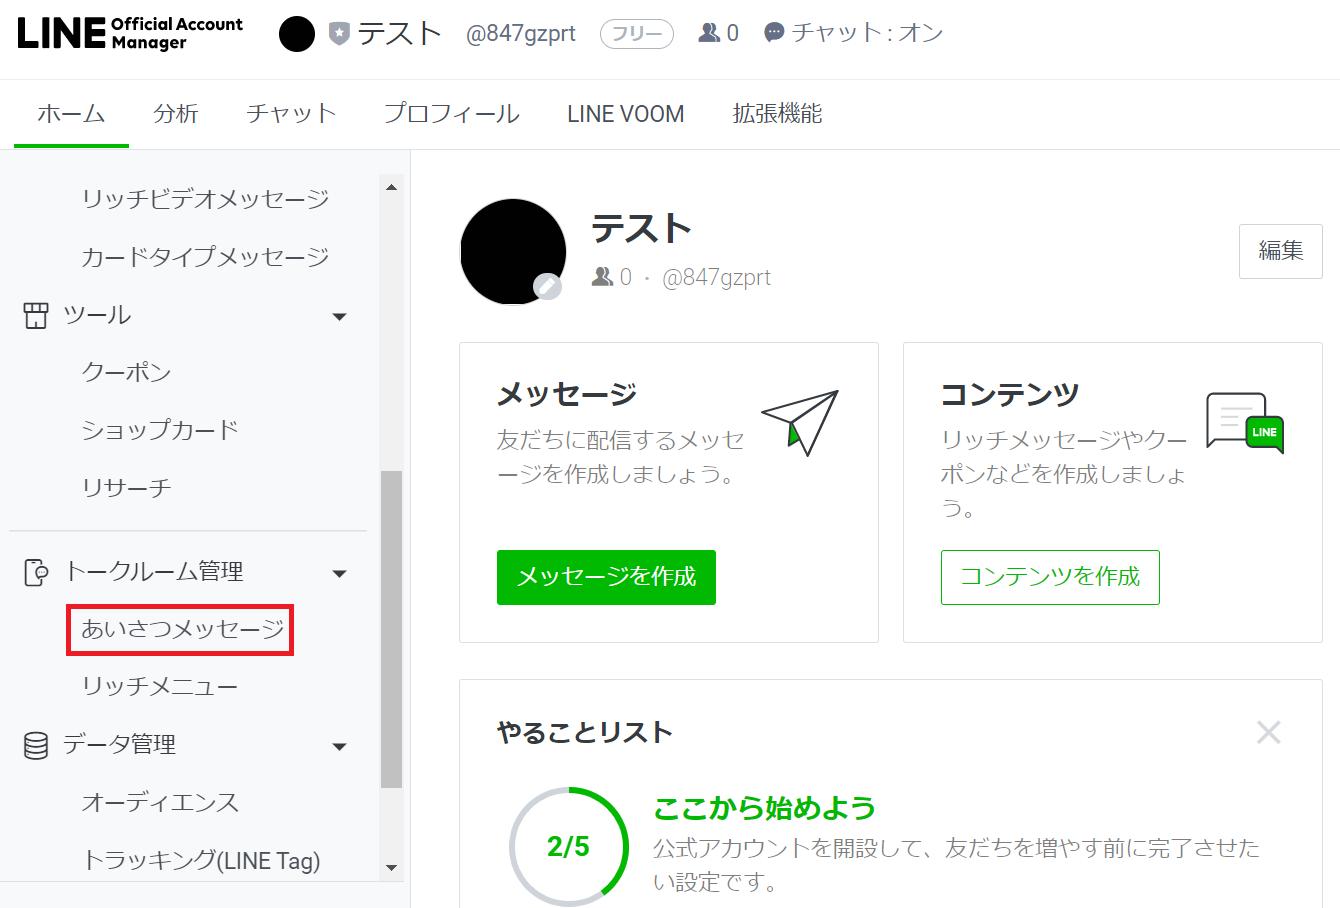The width and height of the screenshot is (1340, 908).
Task: Open the LINE VOOM tab
Action: point(626,114)
